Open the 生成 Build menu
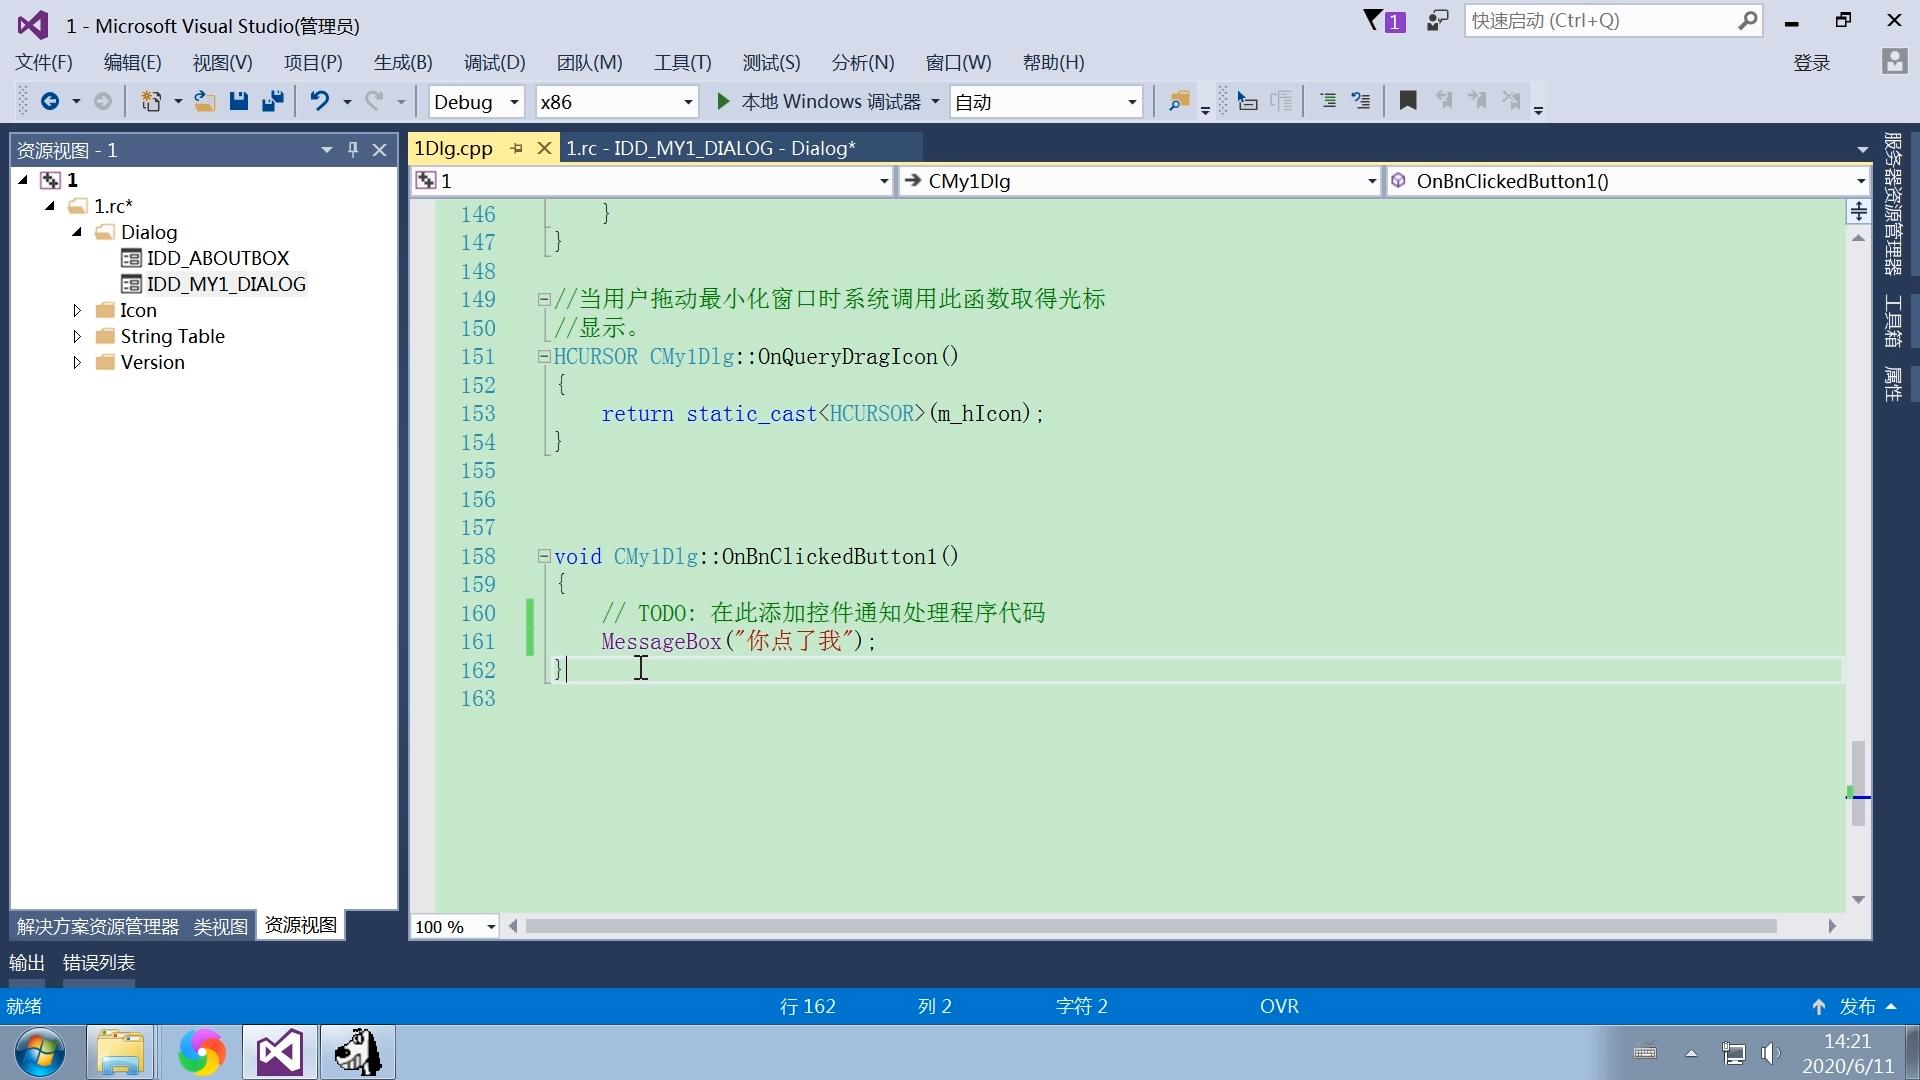The height and width of the screenshot is (1080, 1920). click(x=402, y=62)
